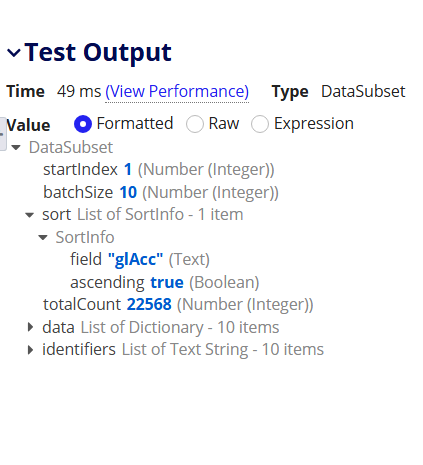Click the DataSubset type label
The width and height of the screenshot is (423, 465).
[x=363, y=91]
